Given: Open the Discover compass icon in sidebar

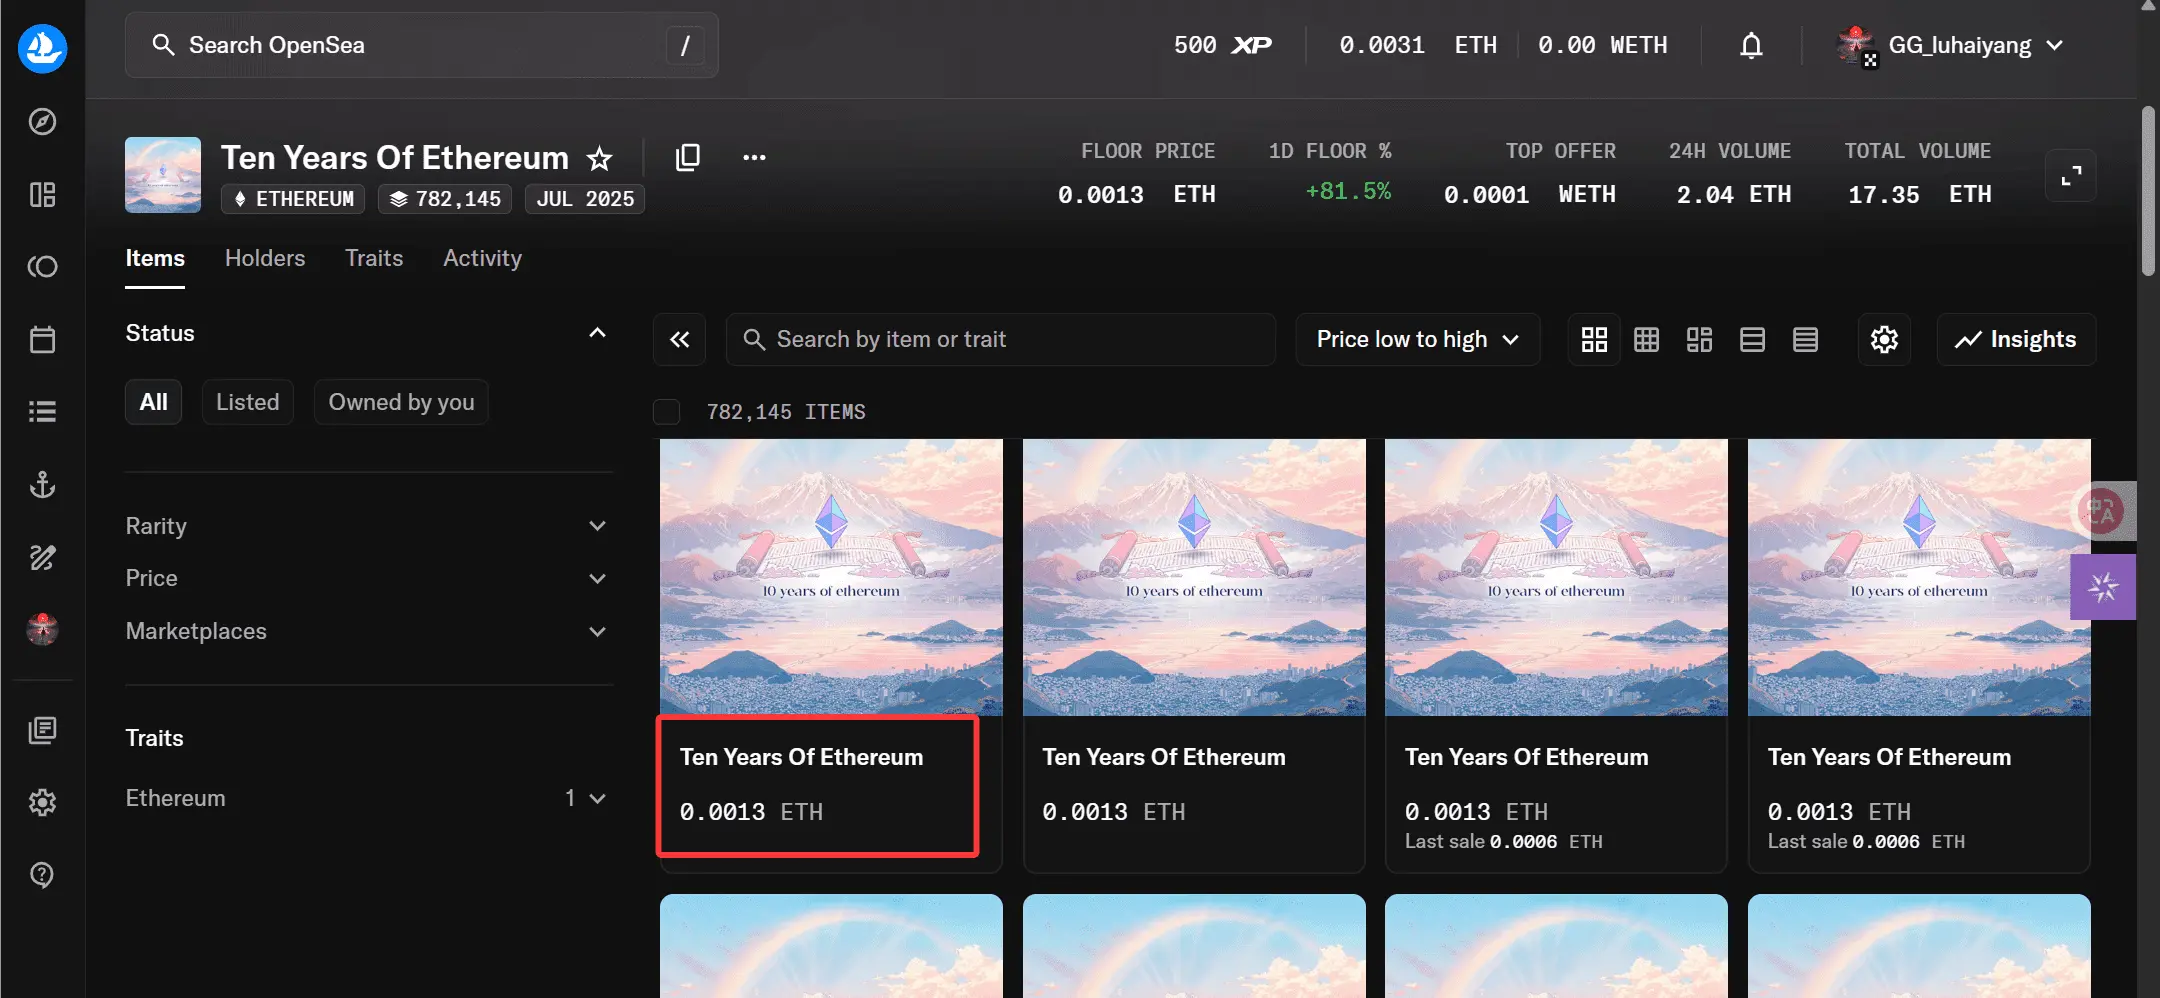Looking at the screenshot, I should coord(42,122).
